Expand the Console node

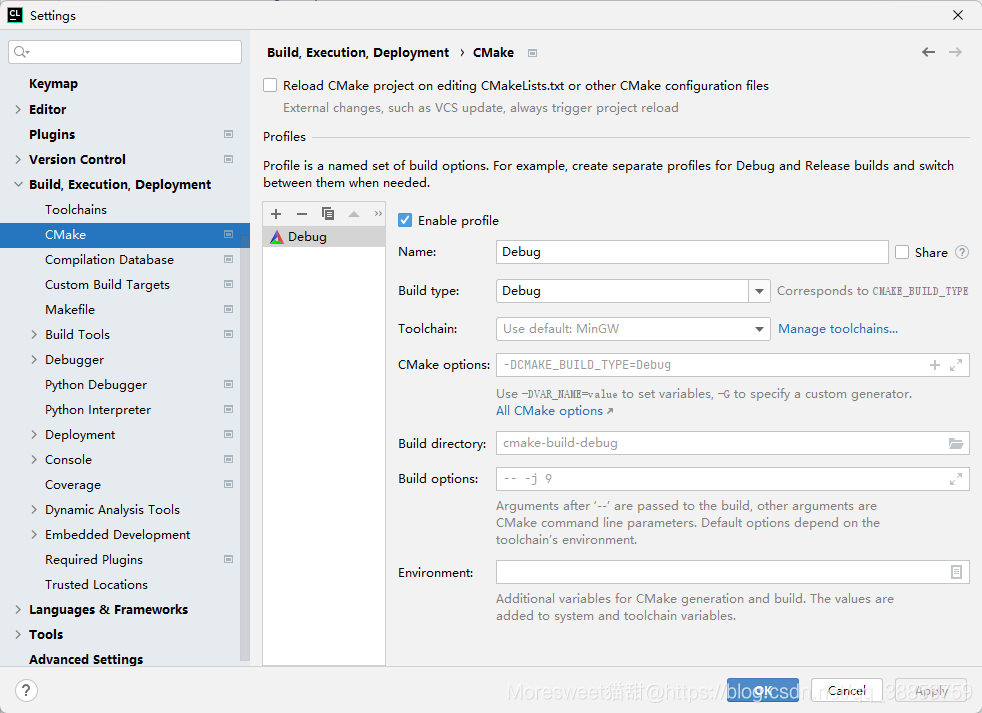coord(34,459)
